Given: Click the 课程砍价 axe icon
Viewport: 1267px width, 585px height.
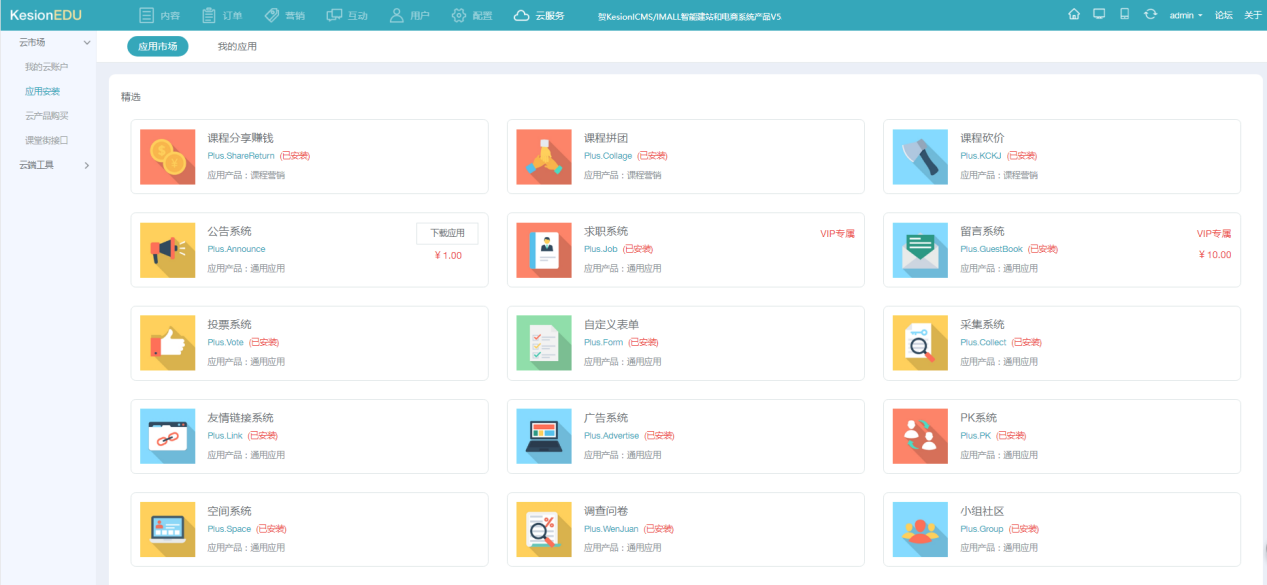Looking at the screenshot, I should click(x=920, y=157).
